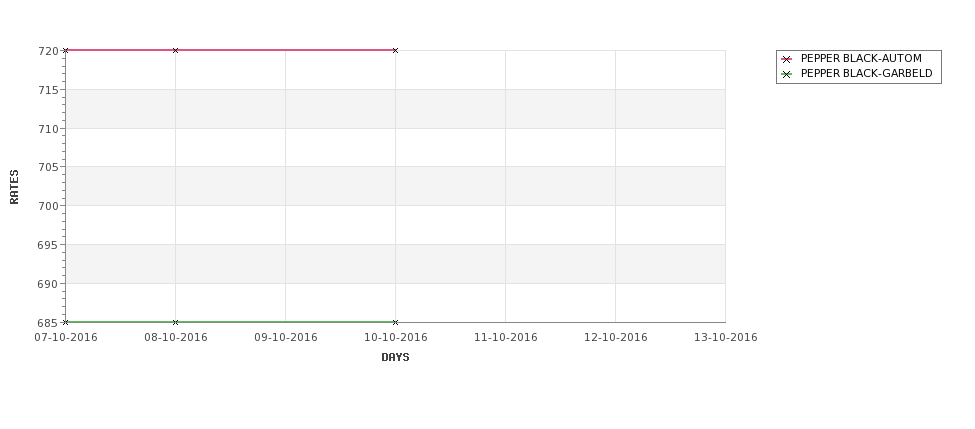Click the RATES axis title
The image size is (975, 429).
14,187
